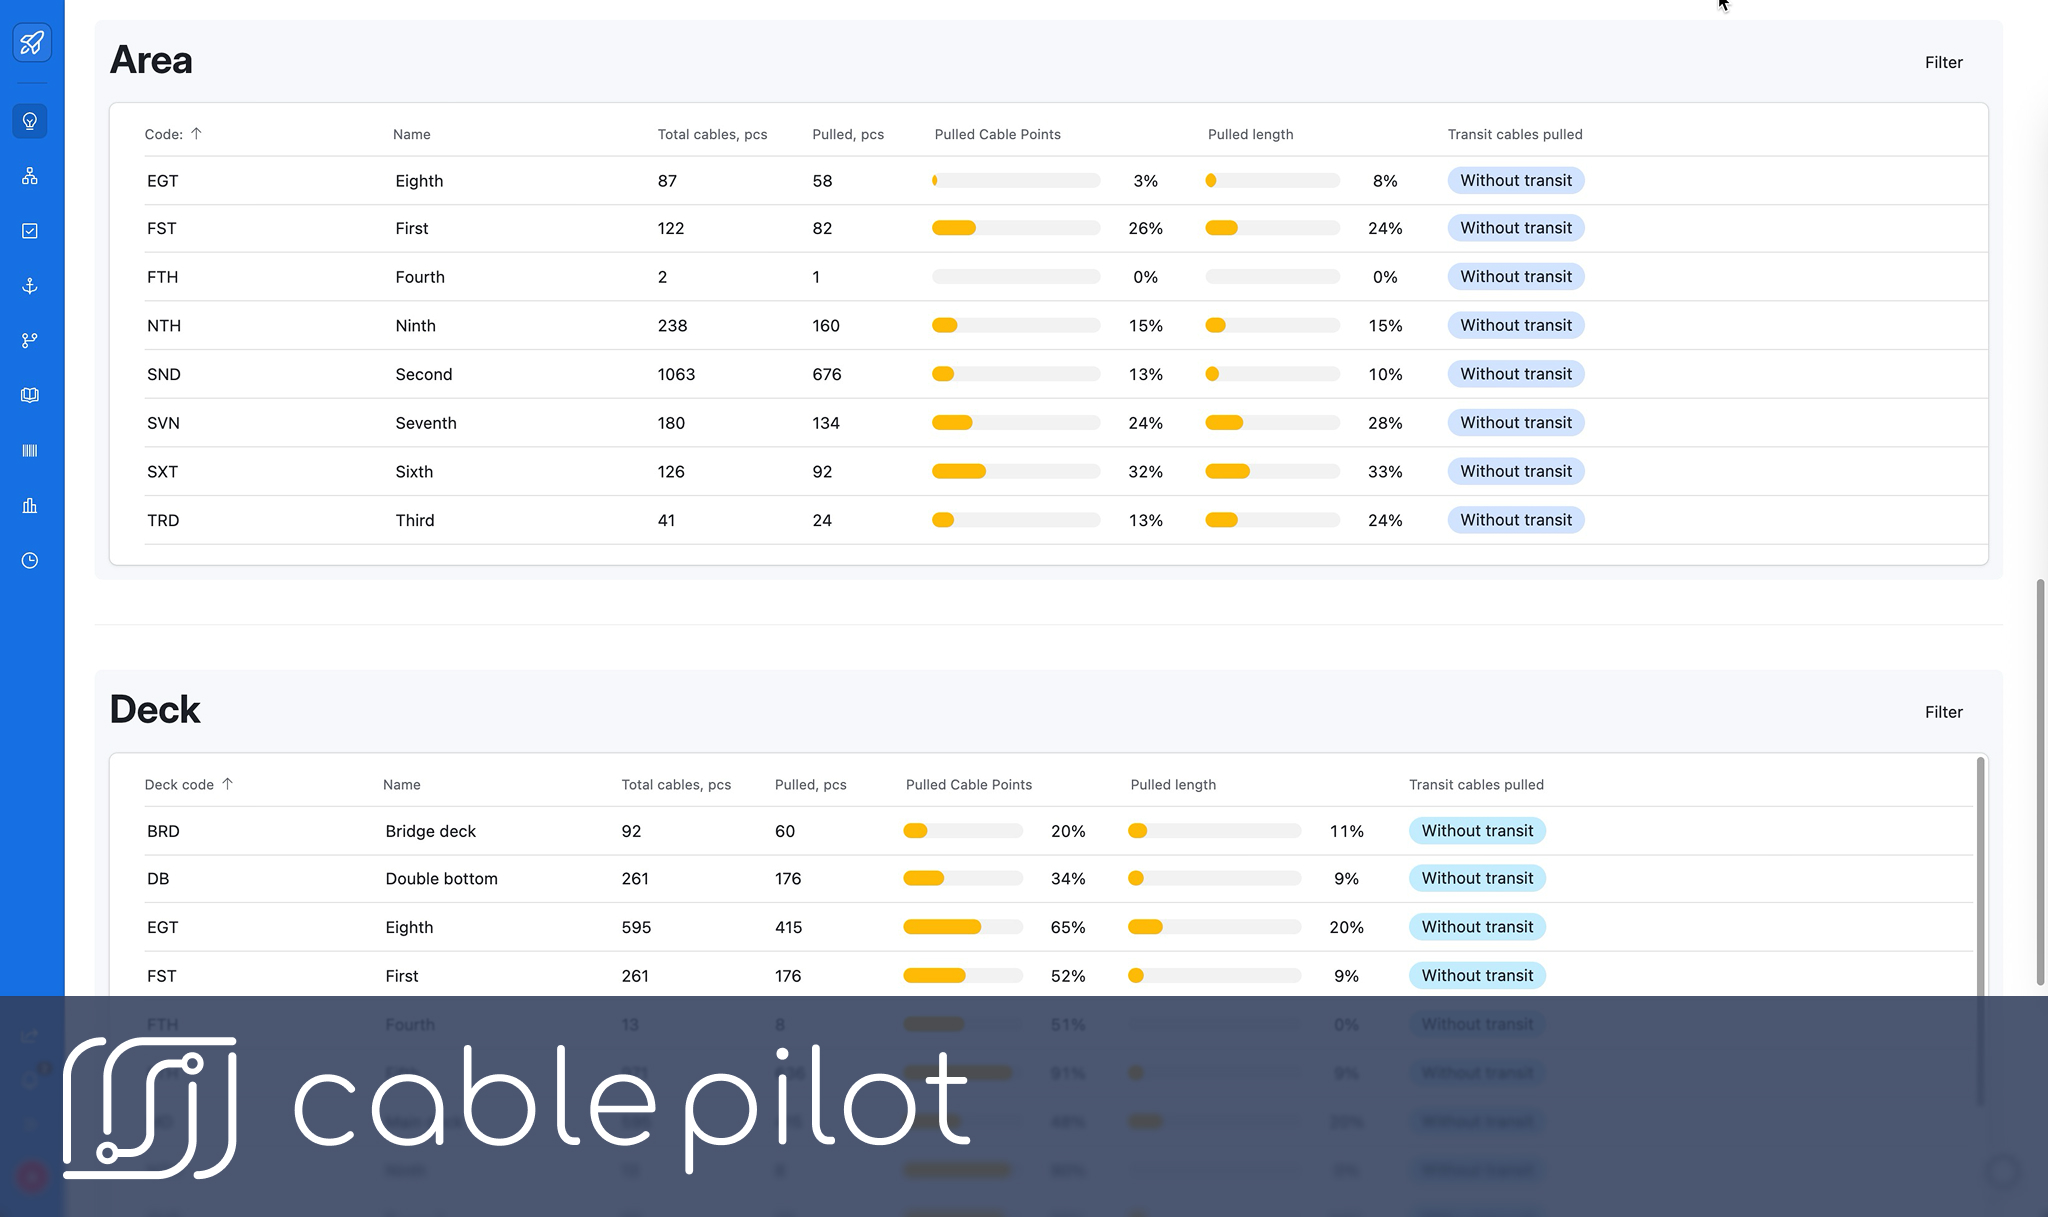Open the open-book sidebar icon

click(30, 396)
